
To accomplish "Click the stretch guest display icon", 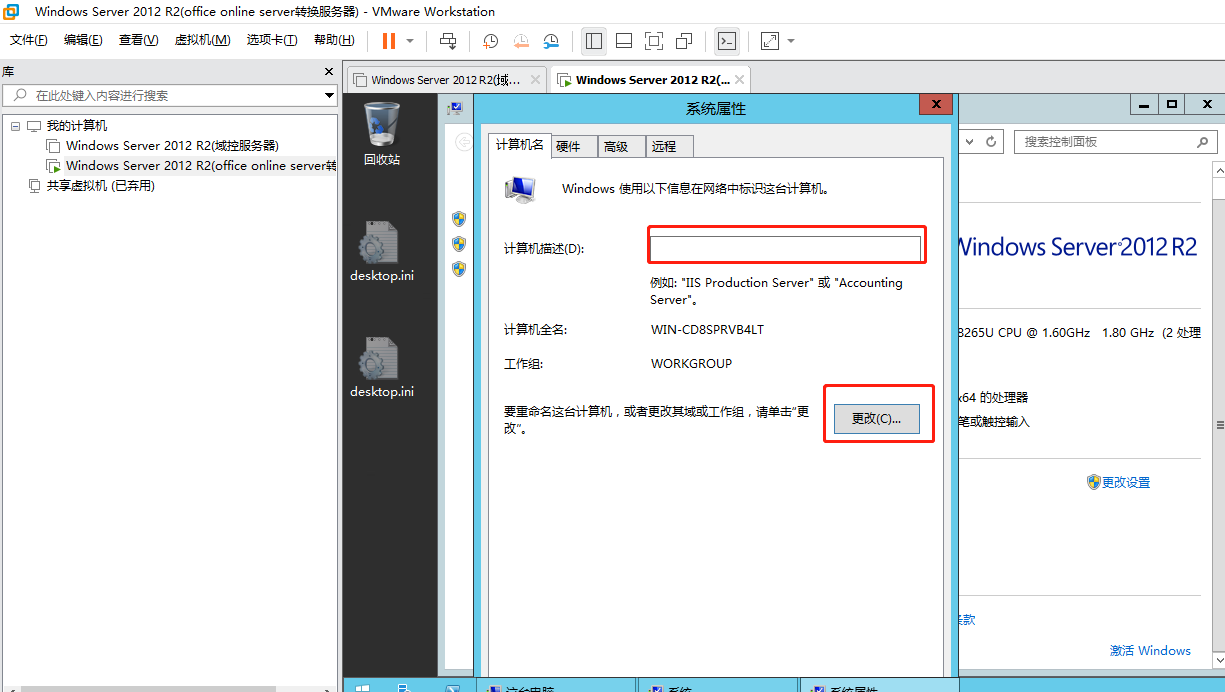I will [770, 41].
